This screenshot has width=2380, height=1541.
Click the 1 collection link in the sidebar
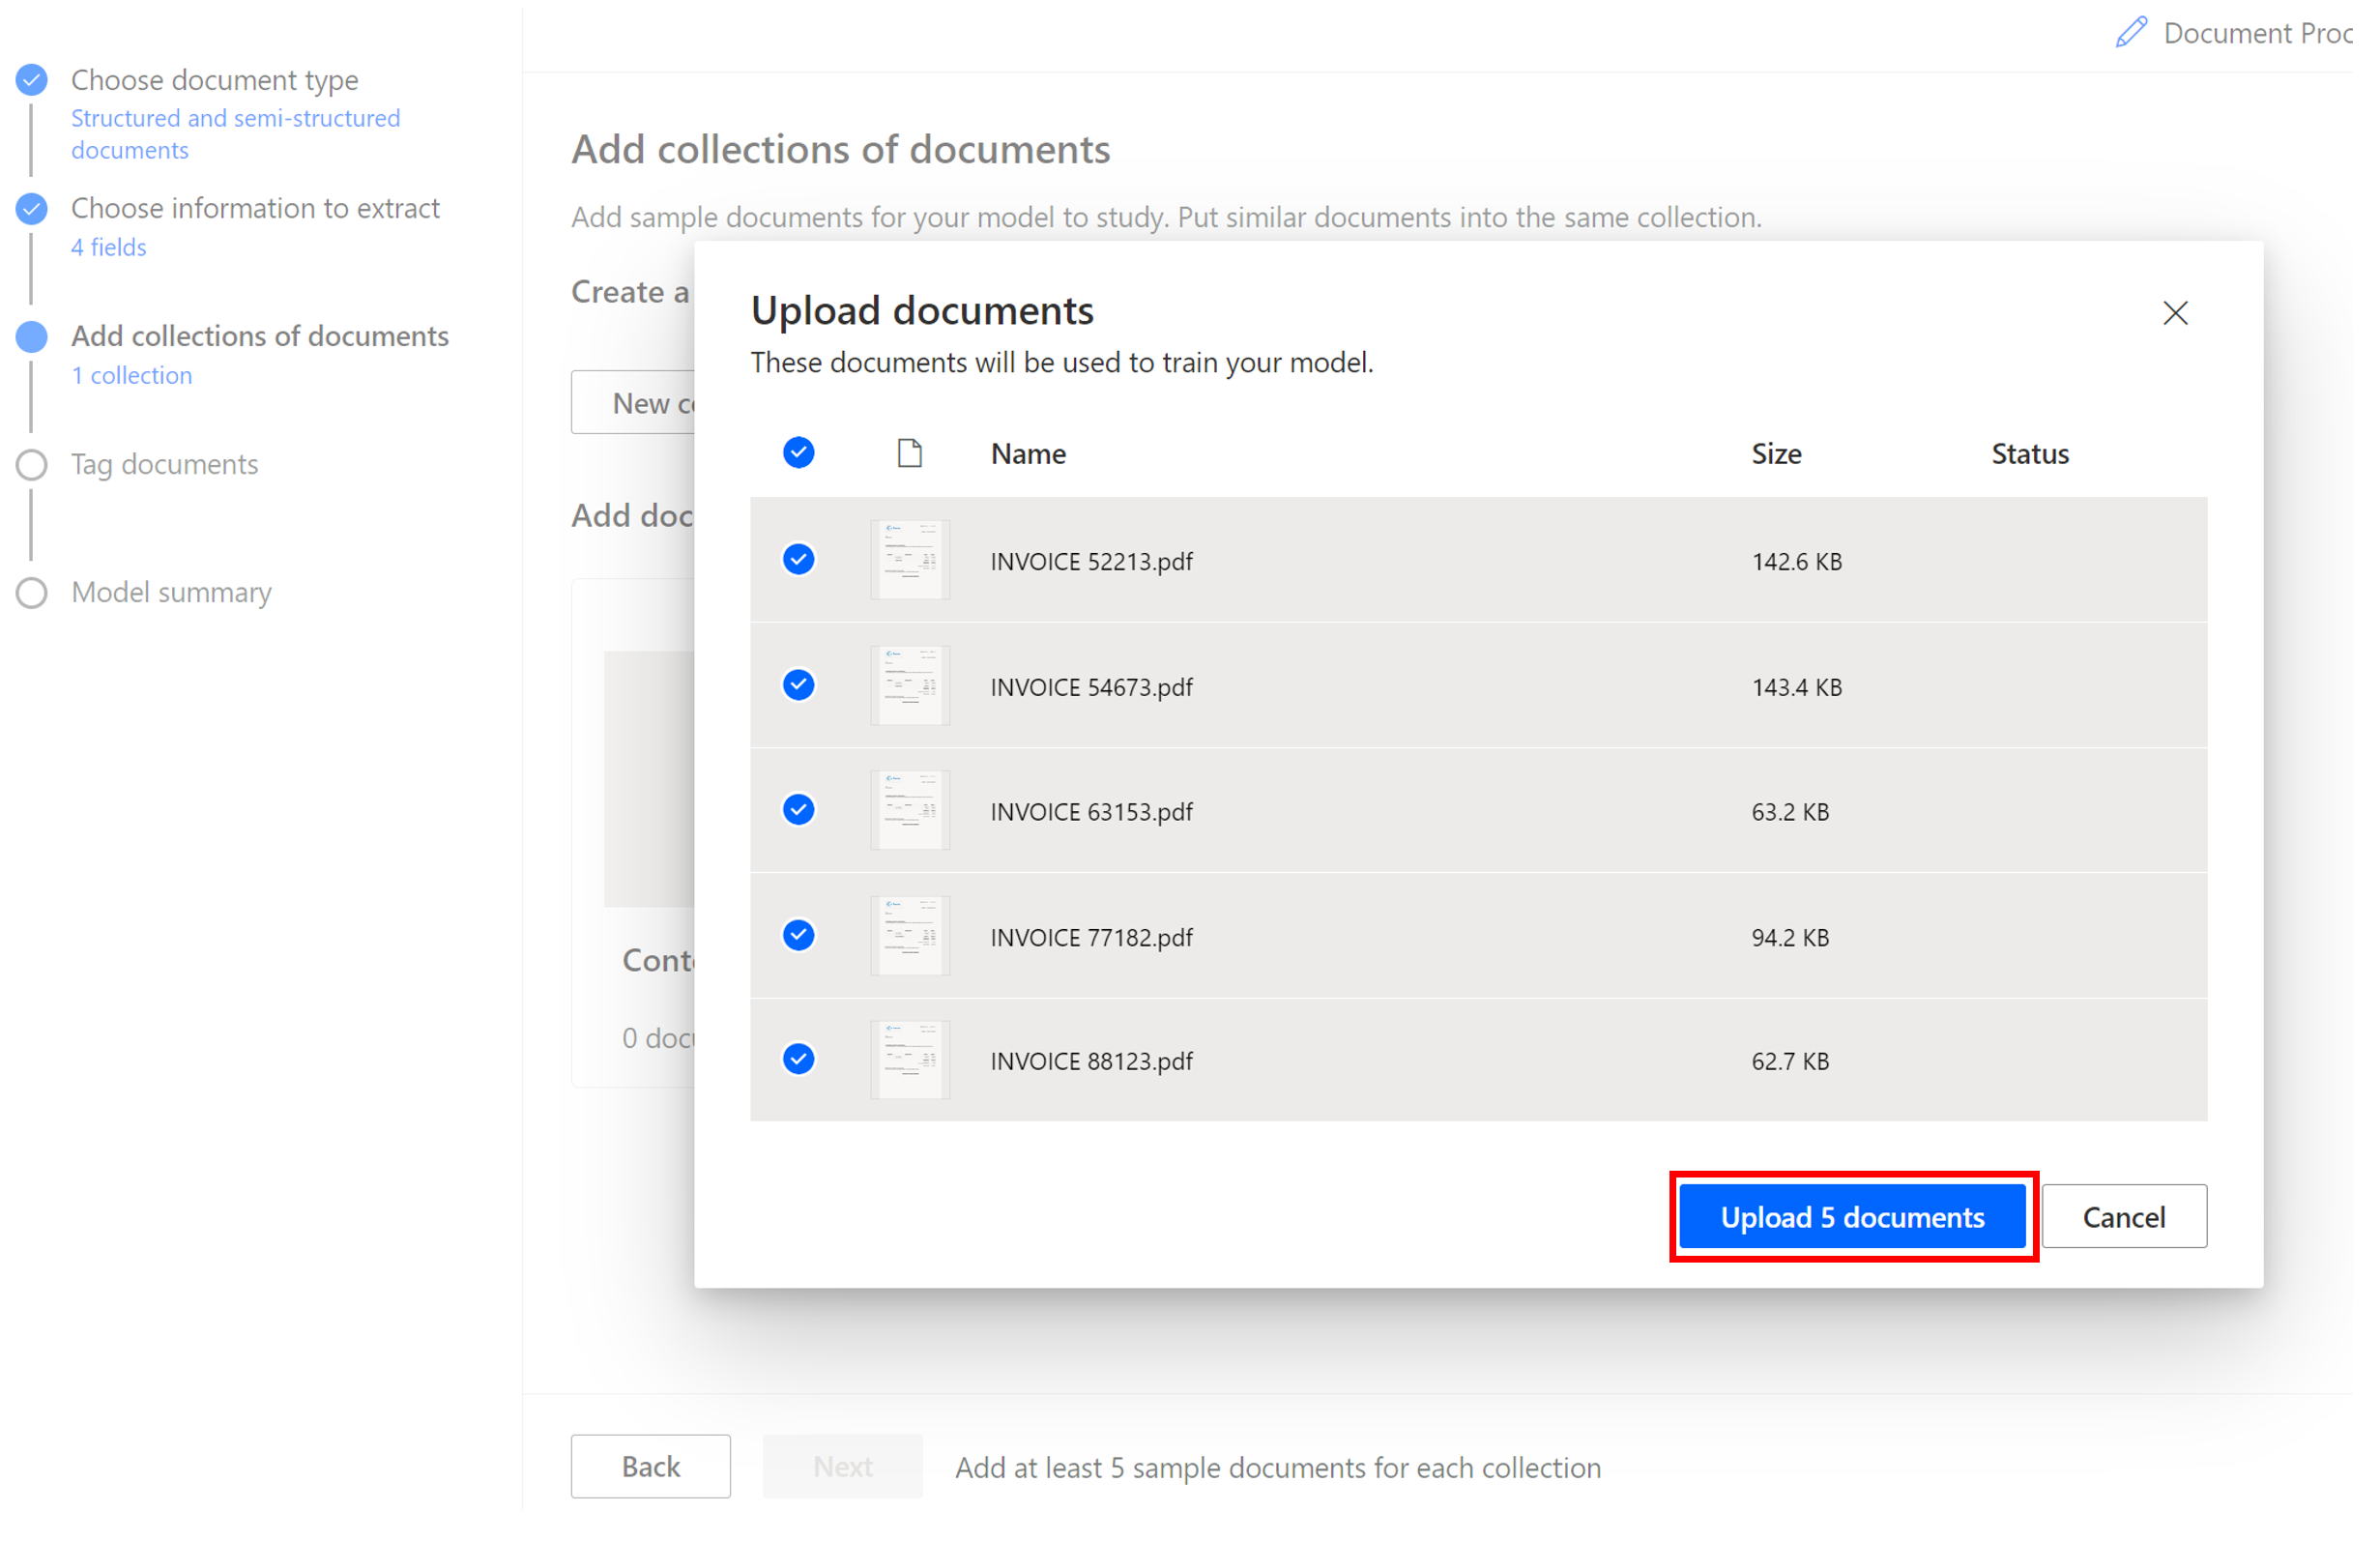(132, 375)
